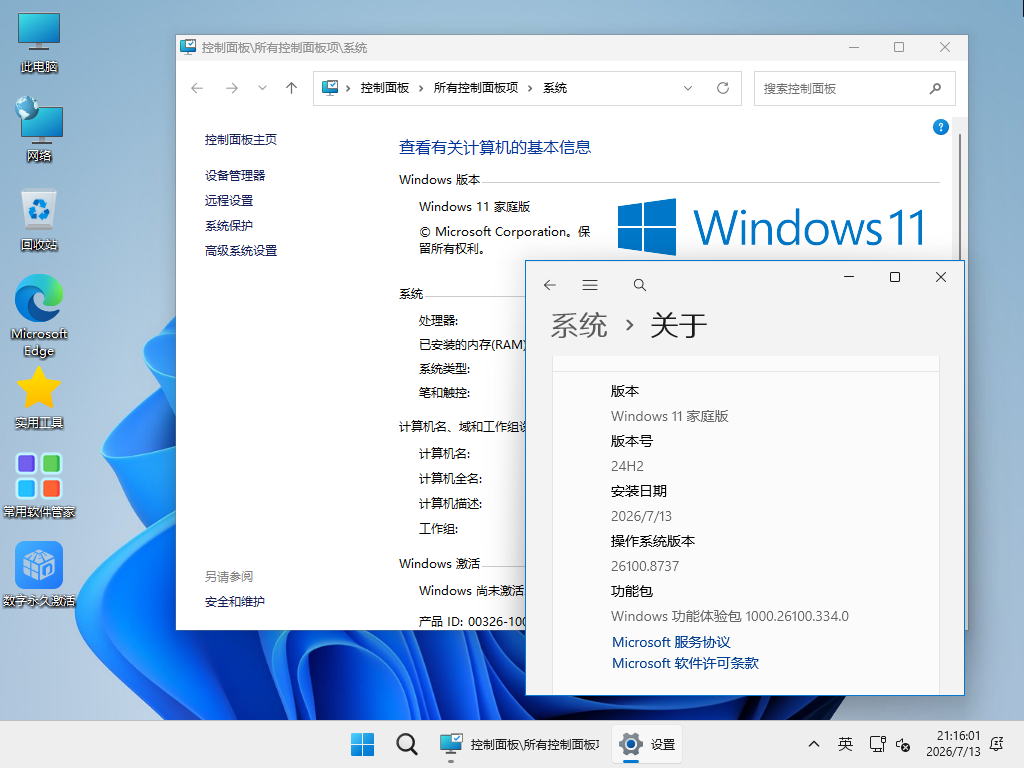Screen dimensions: 1024x768
Task: Open 远程设置 link
Action: (x=229, y=200)
